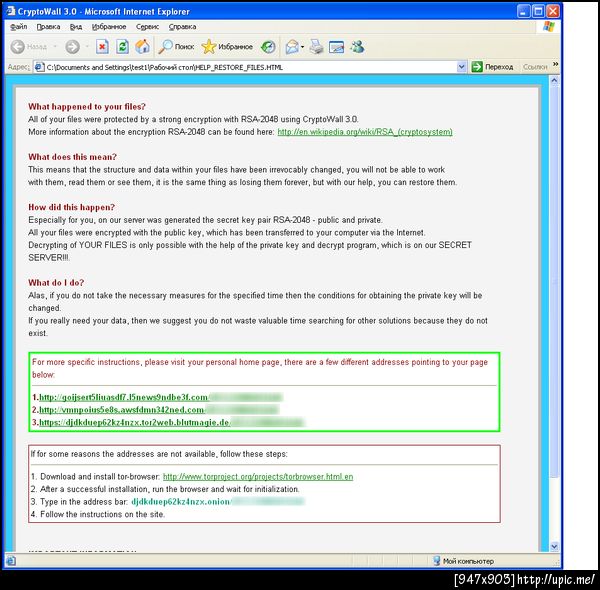Image resolution: width=600 pixels, height=590 pixels.
Task: Stop page loading with red X icon
Action: click(x=102, y=47)
